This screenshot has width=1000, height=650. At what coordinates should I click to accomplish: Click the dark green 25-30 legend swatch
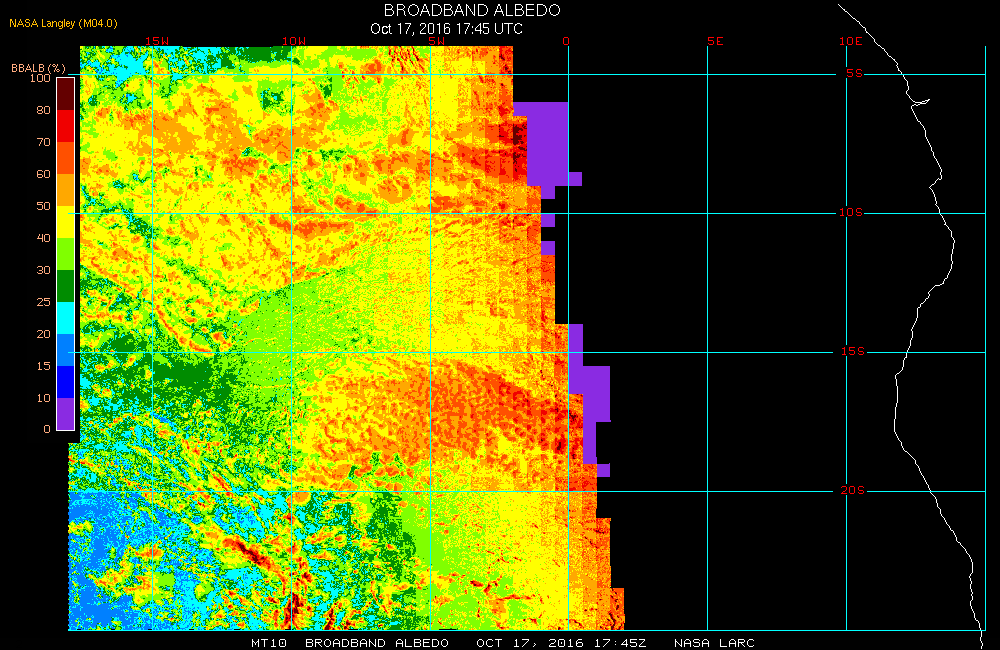(x=66, y=286)
